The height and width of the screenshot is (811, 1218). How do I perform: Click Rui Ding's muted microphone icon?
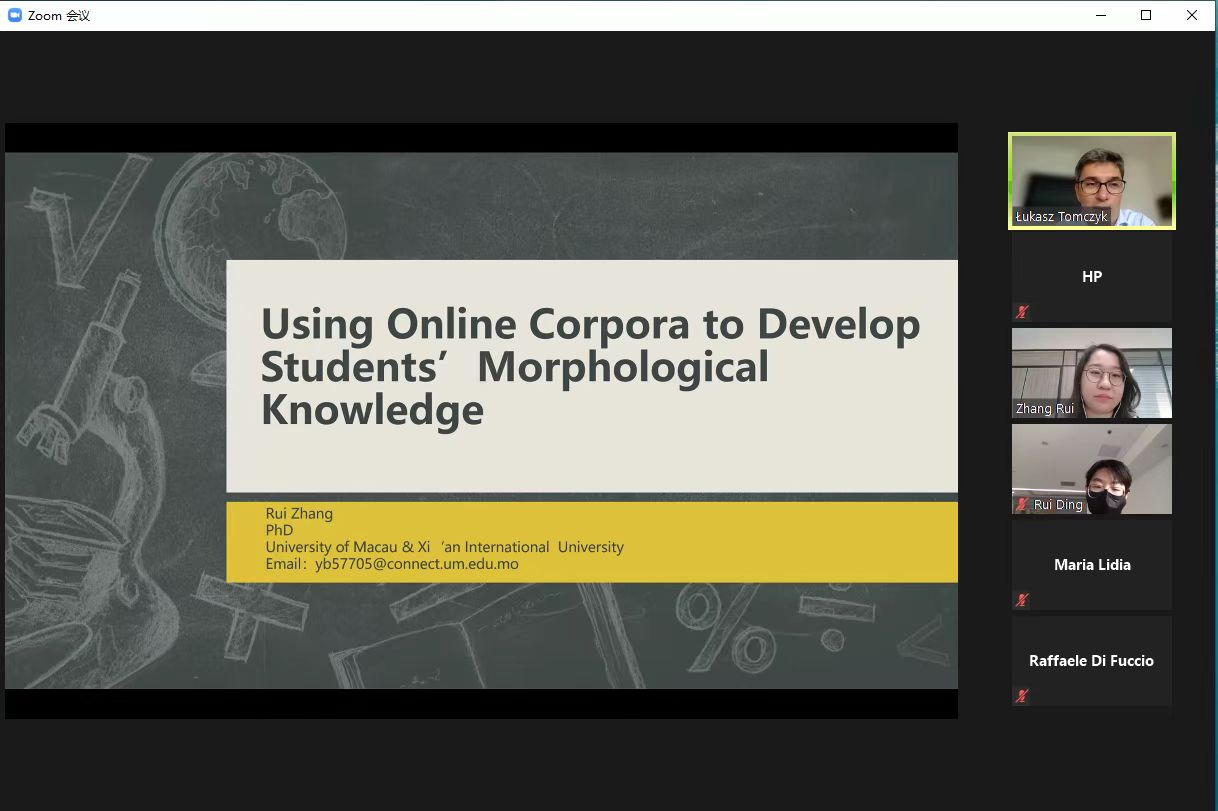point(1022,505)
